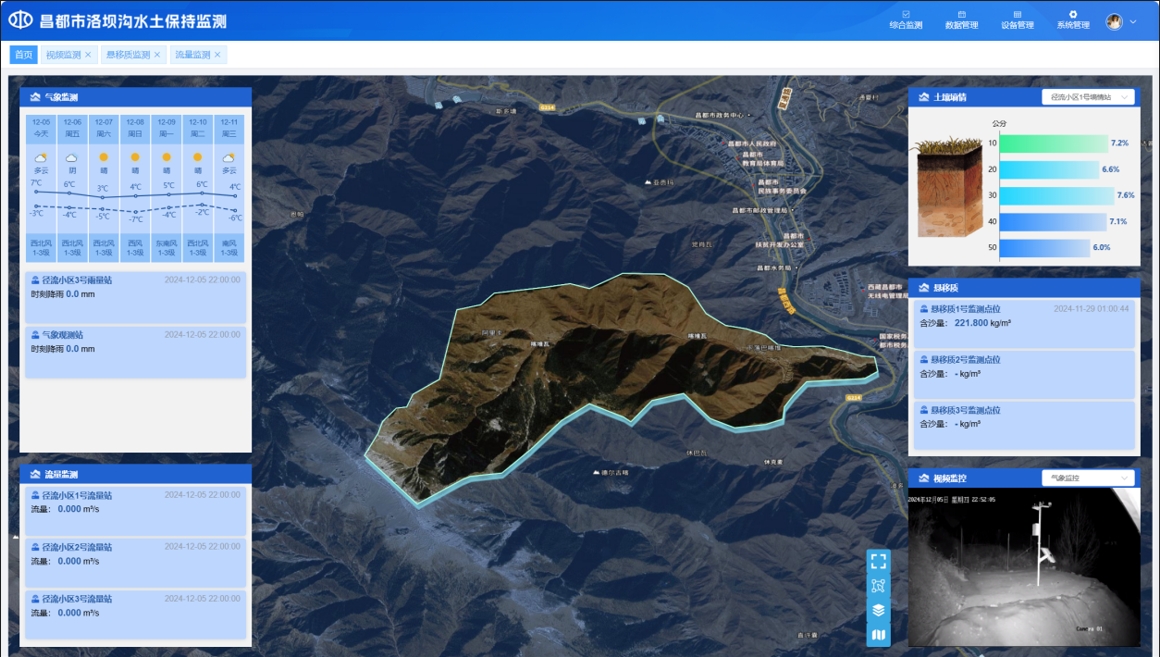The height and width of the screenshot is (657, 1160).
Task: Click the 径流小区3号流量站 station icon
Action: click(35, 599)
